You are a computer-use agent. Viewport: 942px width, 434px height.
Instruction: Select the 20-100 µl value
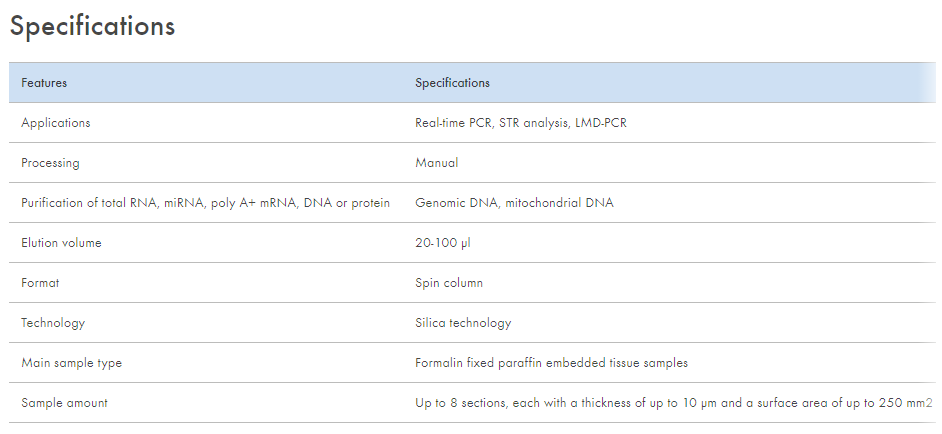coord(443,243)
